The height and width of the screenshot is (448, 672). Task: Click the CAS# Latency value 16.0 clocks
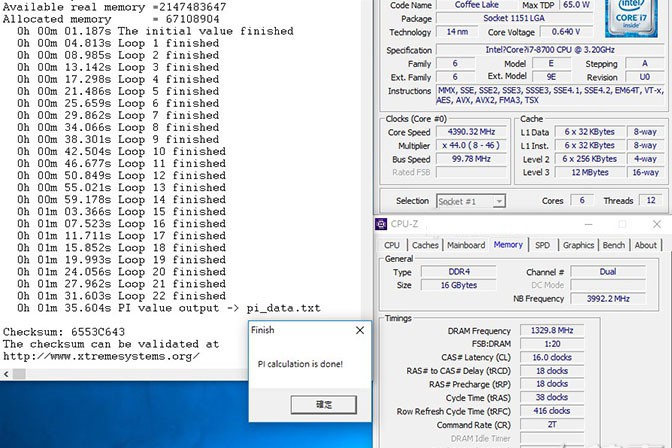pyautogui.click(x=552, y=358)
